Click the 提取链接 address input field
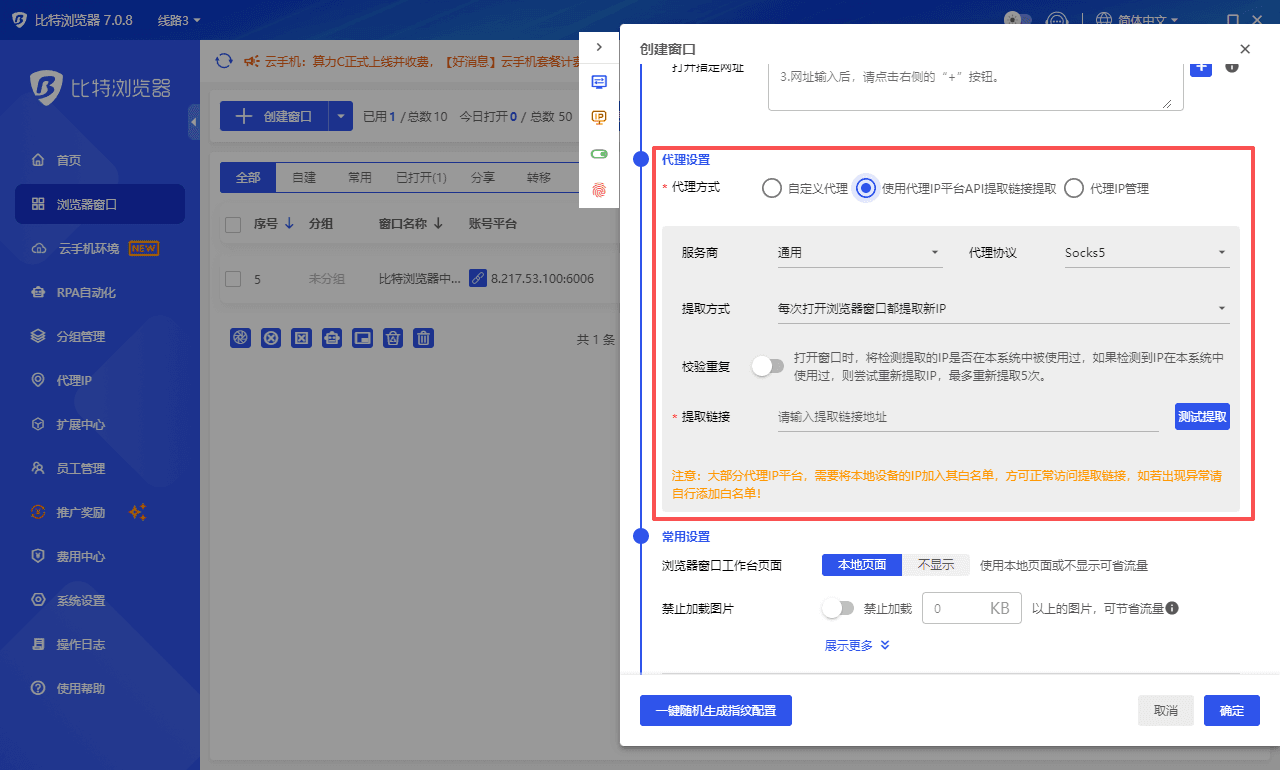Image resolution: width=1280 pixels, height=770 pixels. [967, 417]
